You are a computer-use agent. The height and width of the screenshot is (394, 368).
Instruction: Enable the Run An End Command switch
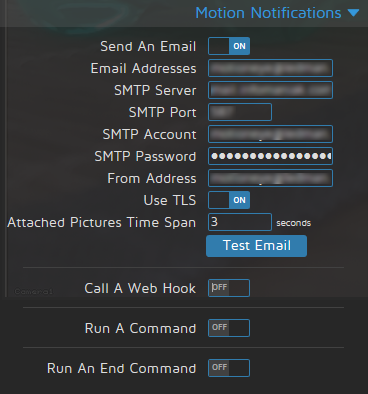(x=229, y=368)
